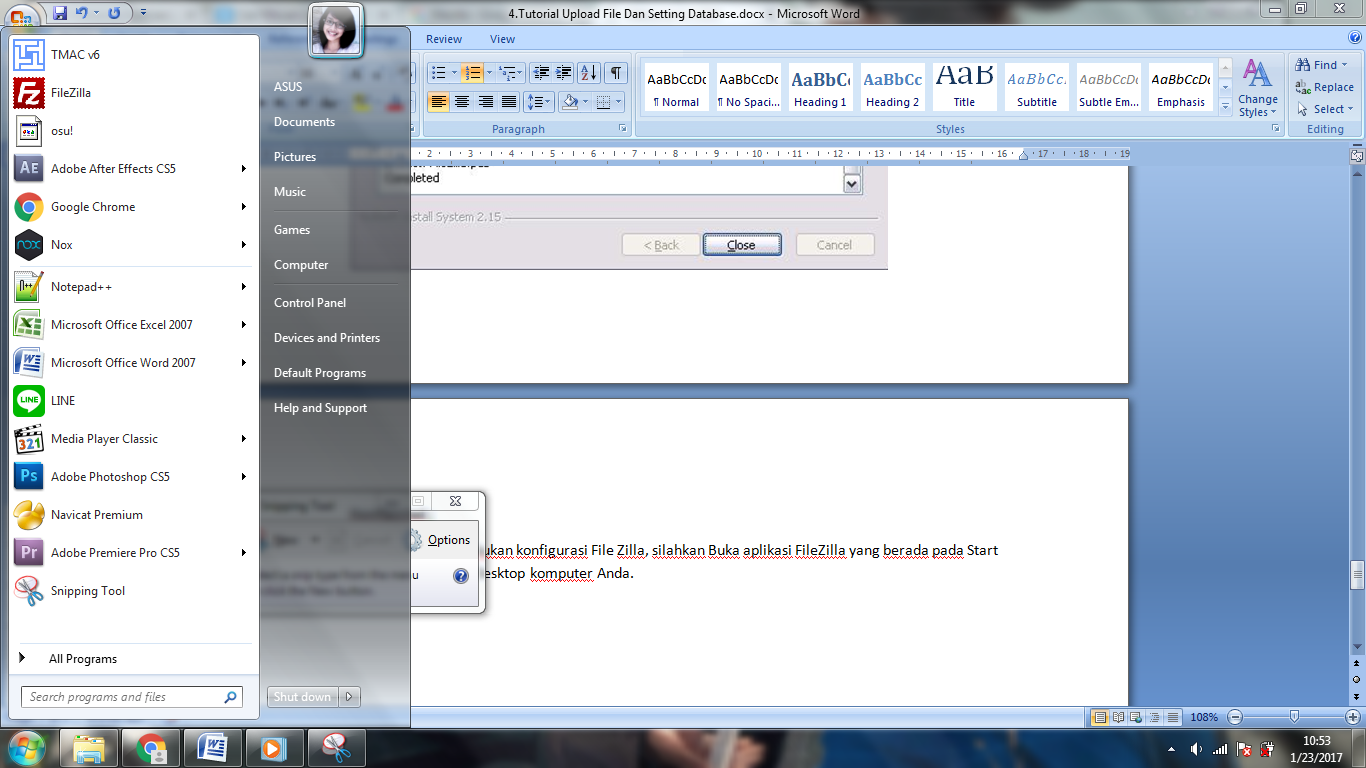Open Notepad++ from the Start menu

[132, 287]
